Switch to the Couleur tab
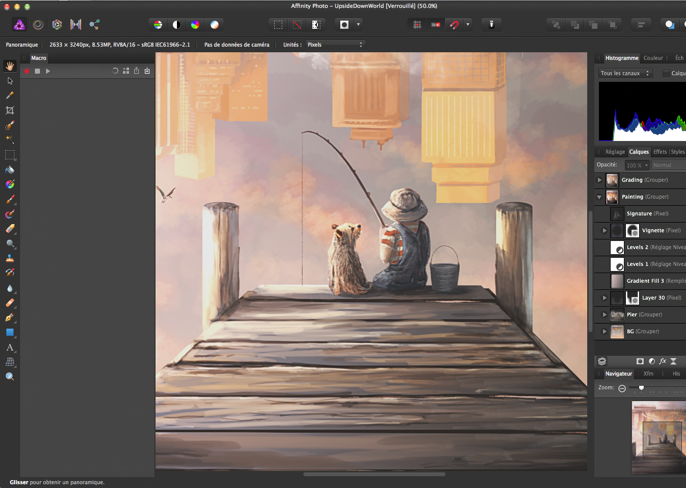This screenshot has width=686, height=491. (x=653, y=58)
